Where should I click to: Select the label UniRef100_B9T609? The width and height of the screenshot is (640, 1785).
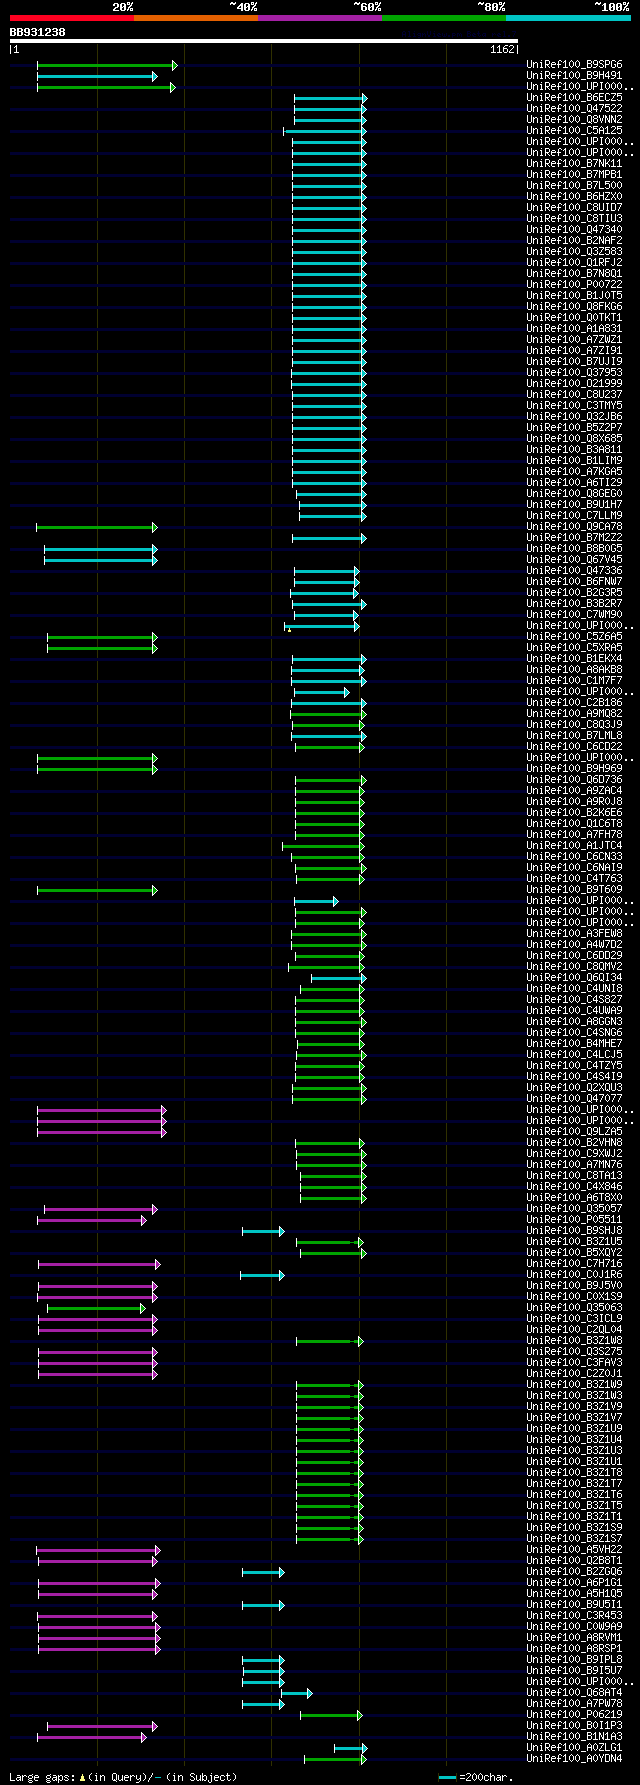click(x=574, y=890)
